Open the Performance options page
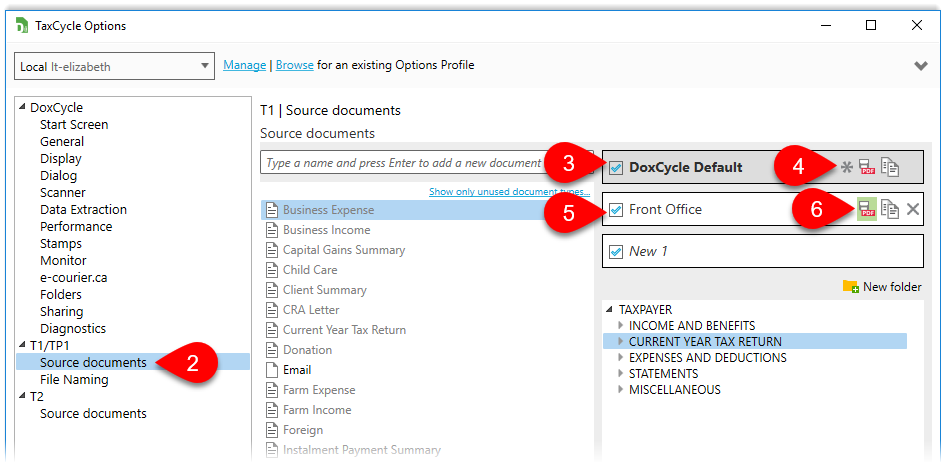 click(x=76, y=226)
